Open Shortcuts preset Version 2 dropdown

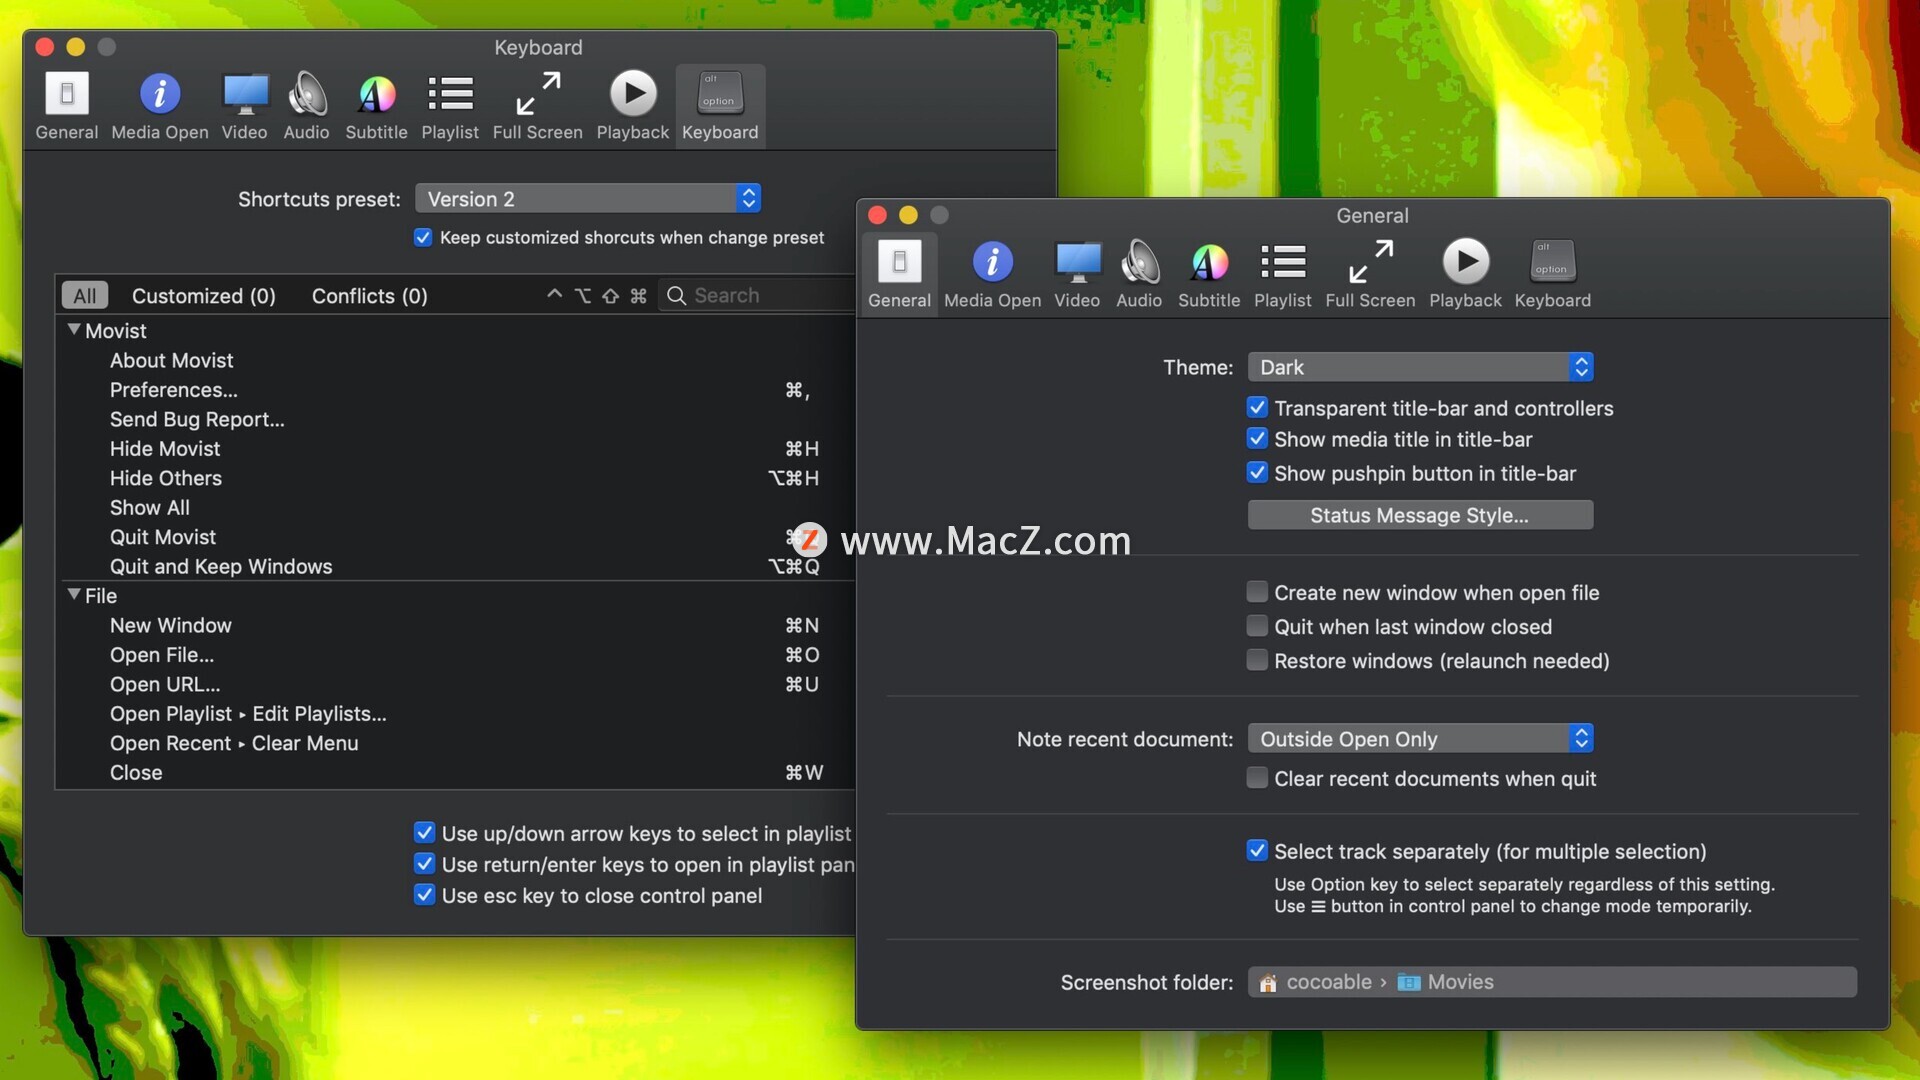pos(588,198)
